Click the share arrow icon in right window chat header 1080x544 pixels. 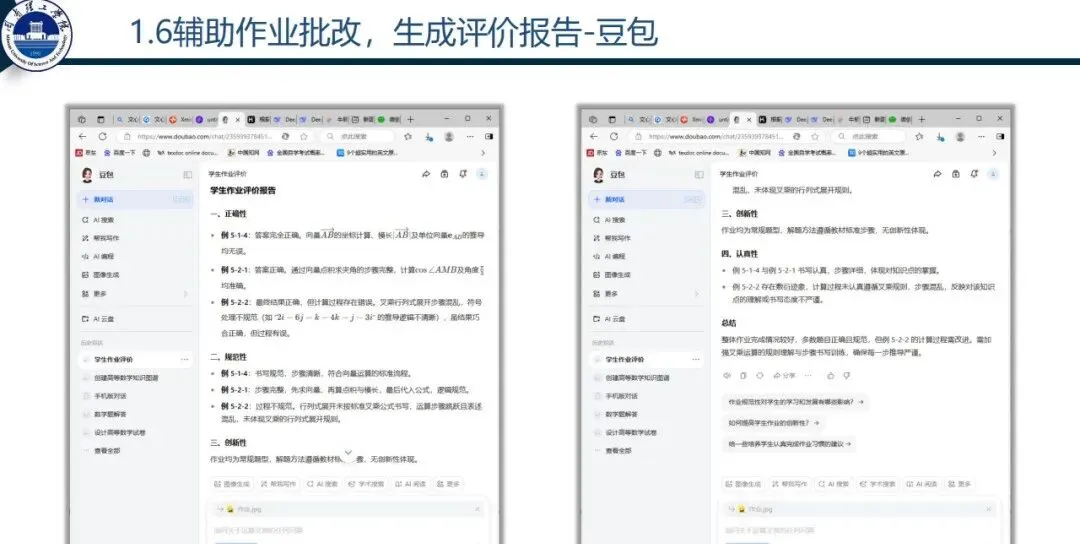[x=937, y=174]
